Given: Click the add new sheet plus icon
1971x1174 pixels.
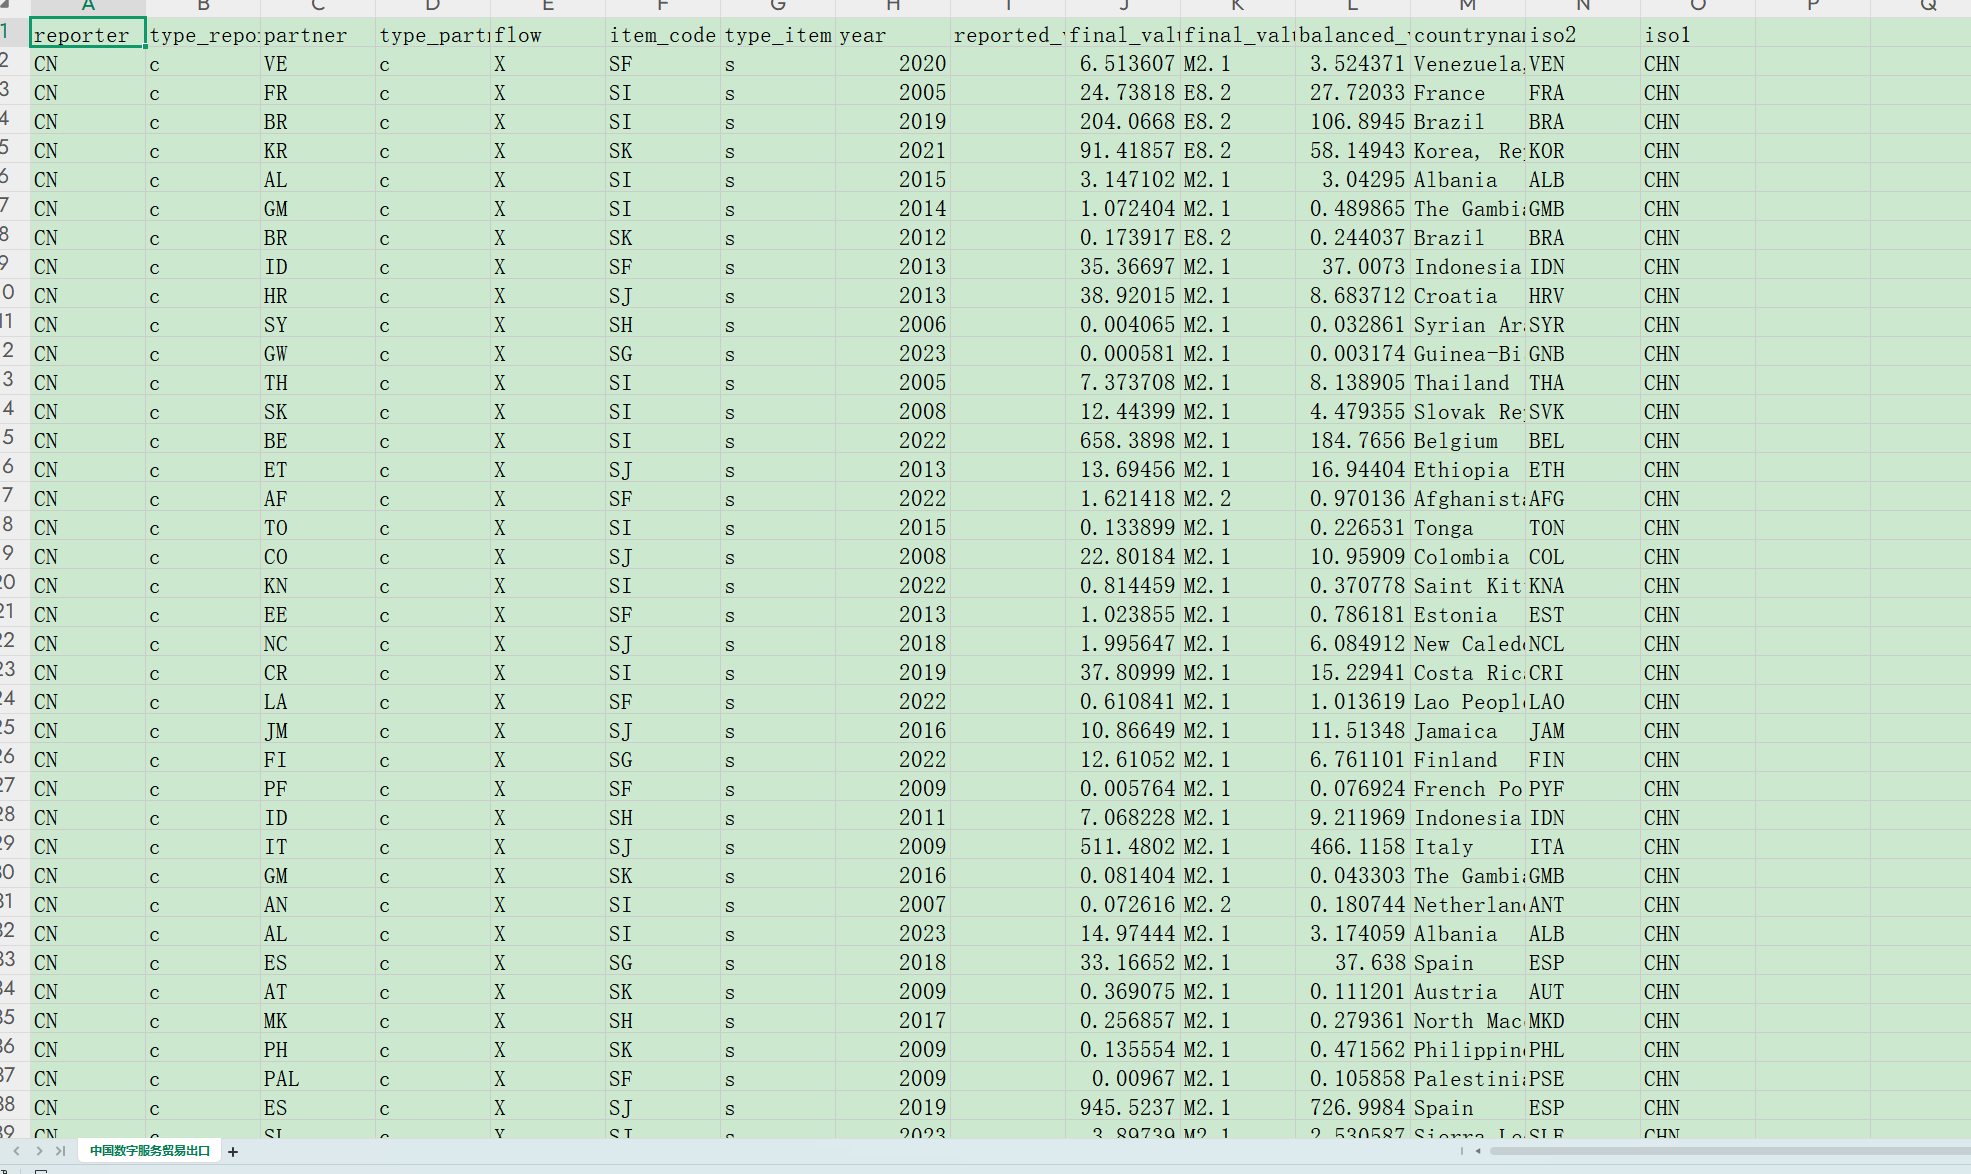Looking at the screenshot, I should click(233, 1152).
